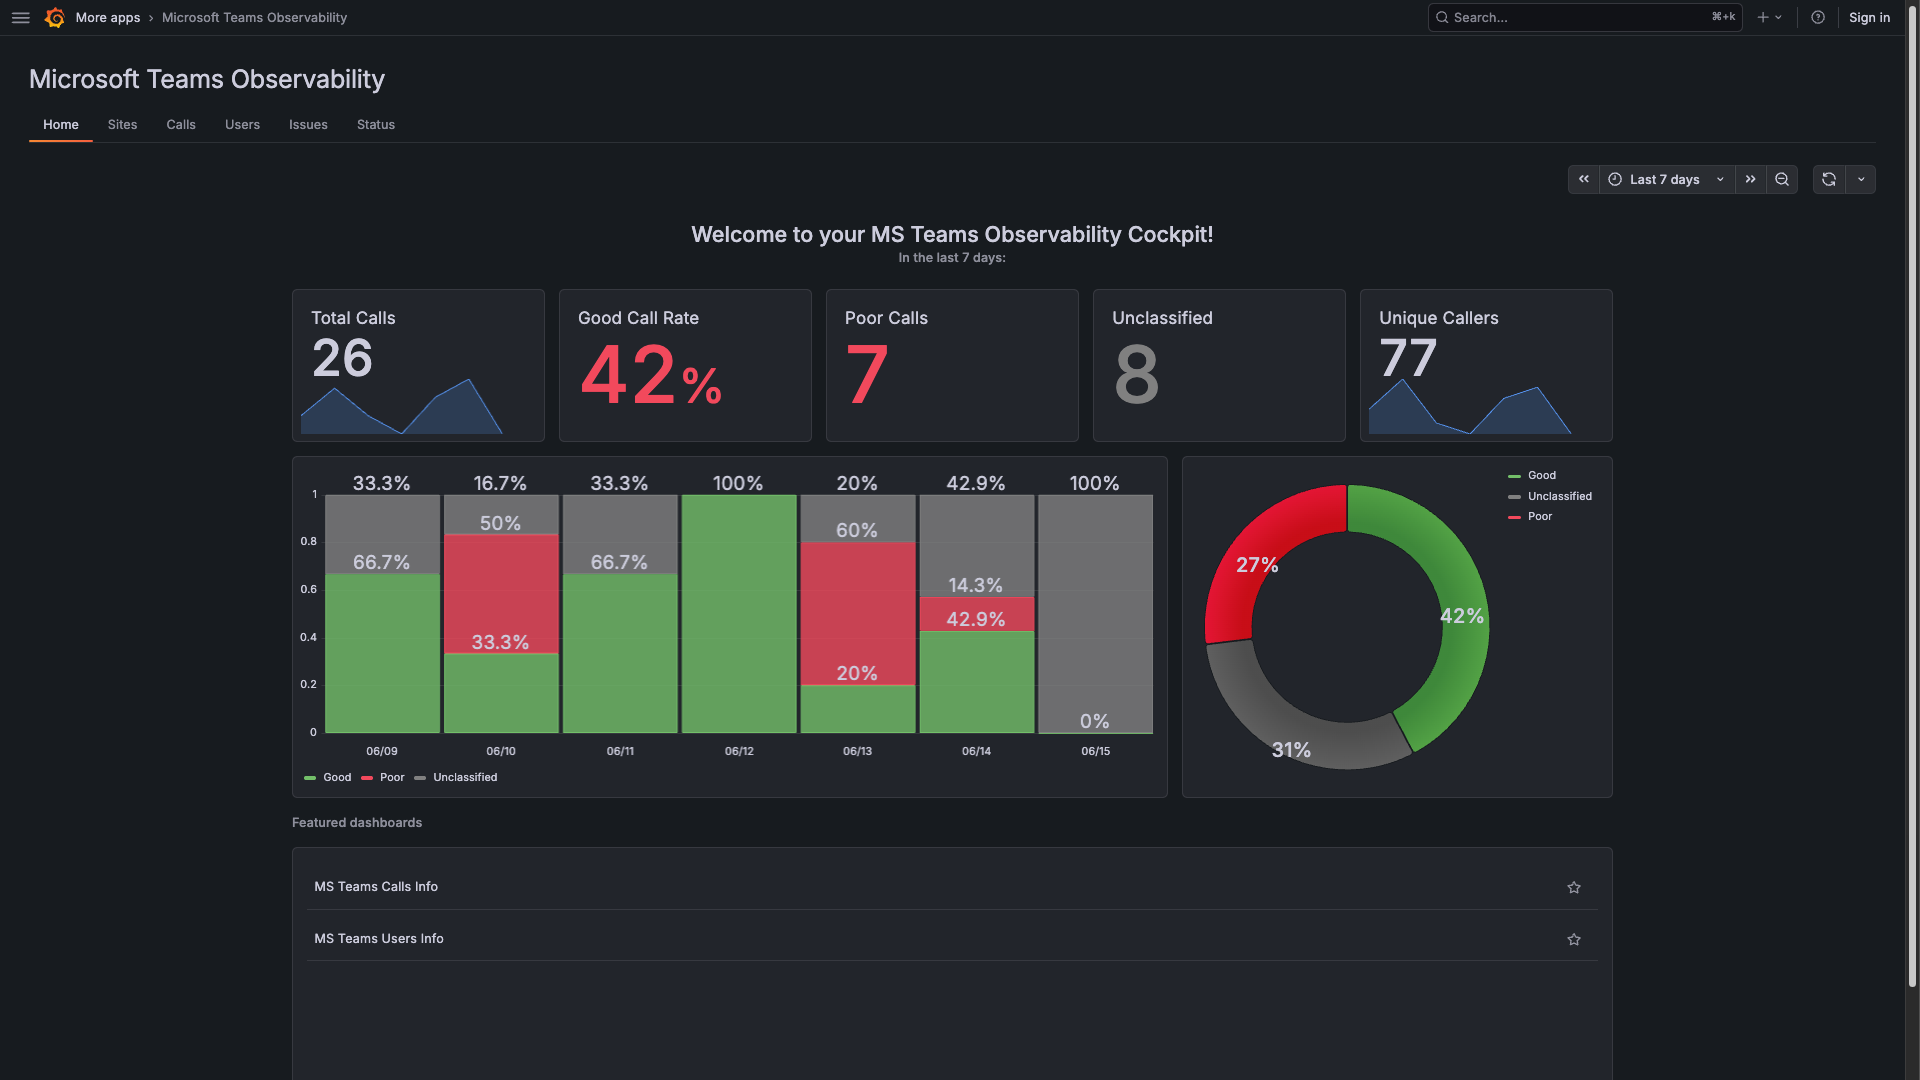The width and height of the screenshot is (1920, 1080).
Task: Click the Total Calls sparkline graph
Action: [402, 408]
